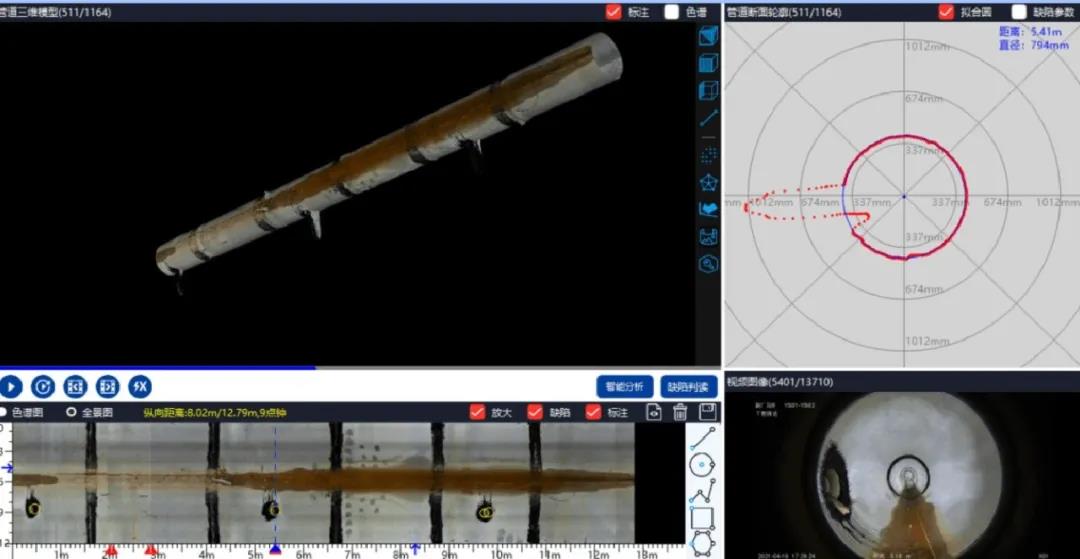
Task: Select the 全景图 radio button
Action: coord(70,412)
